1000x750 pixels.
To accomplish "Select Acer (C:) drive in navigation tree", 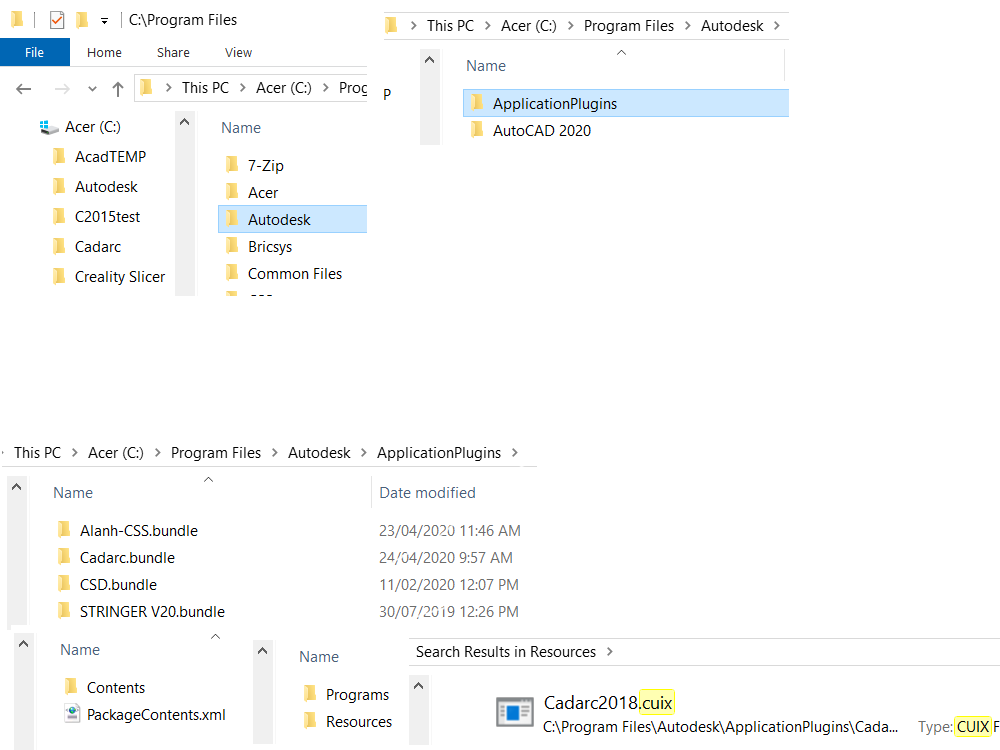I will pos(92,127).
